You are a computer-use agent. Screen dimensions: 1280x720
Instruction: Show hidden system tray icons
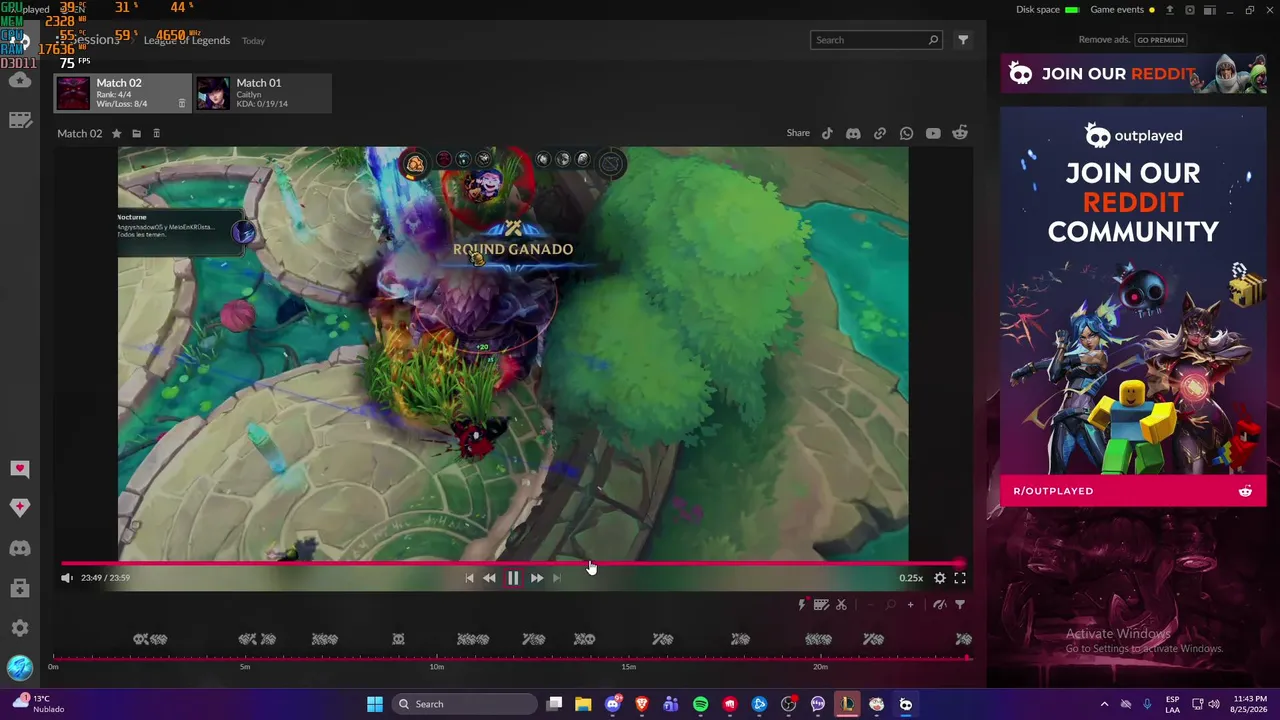point(1104,704)
